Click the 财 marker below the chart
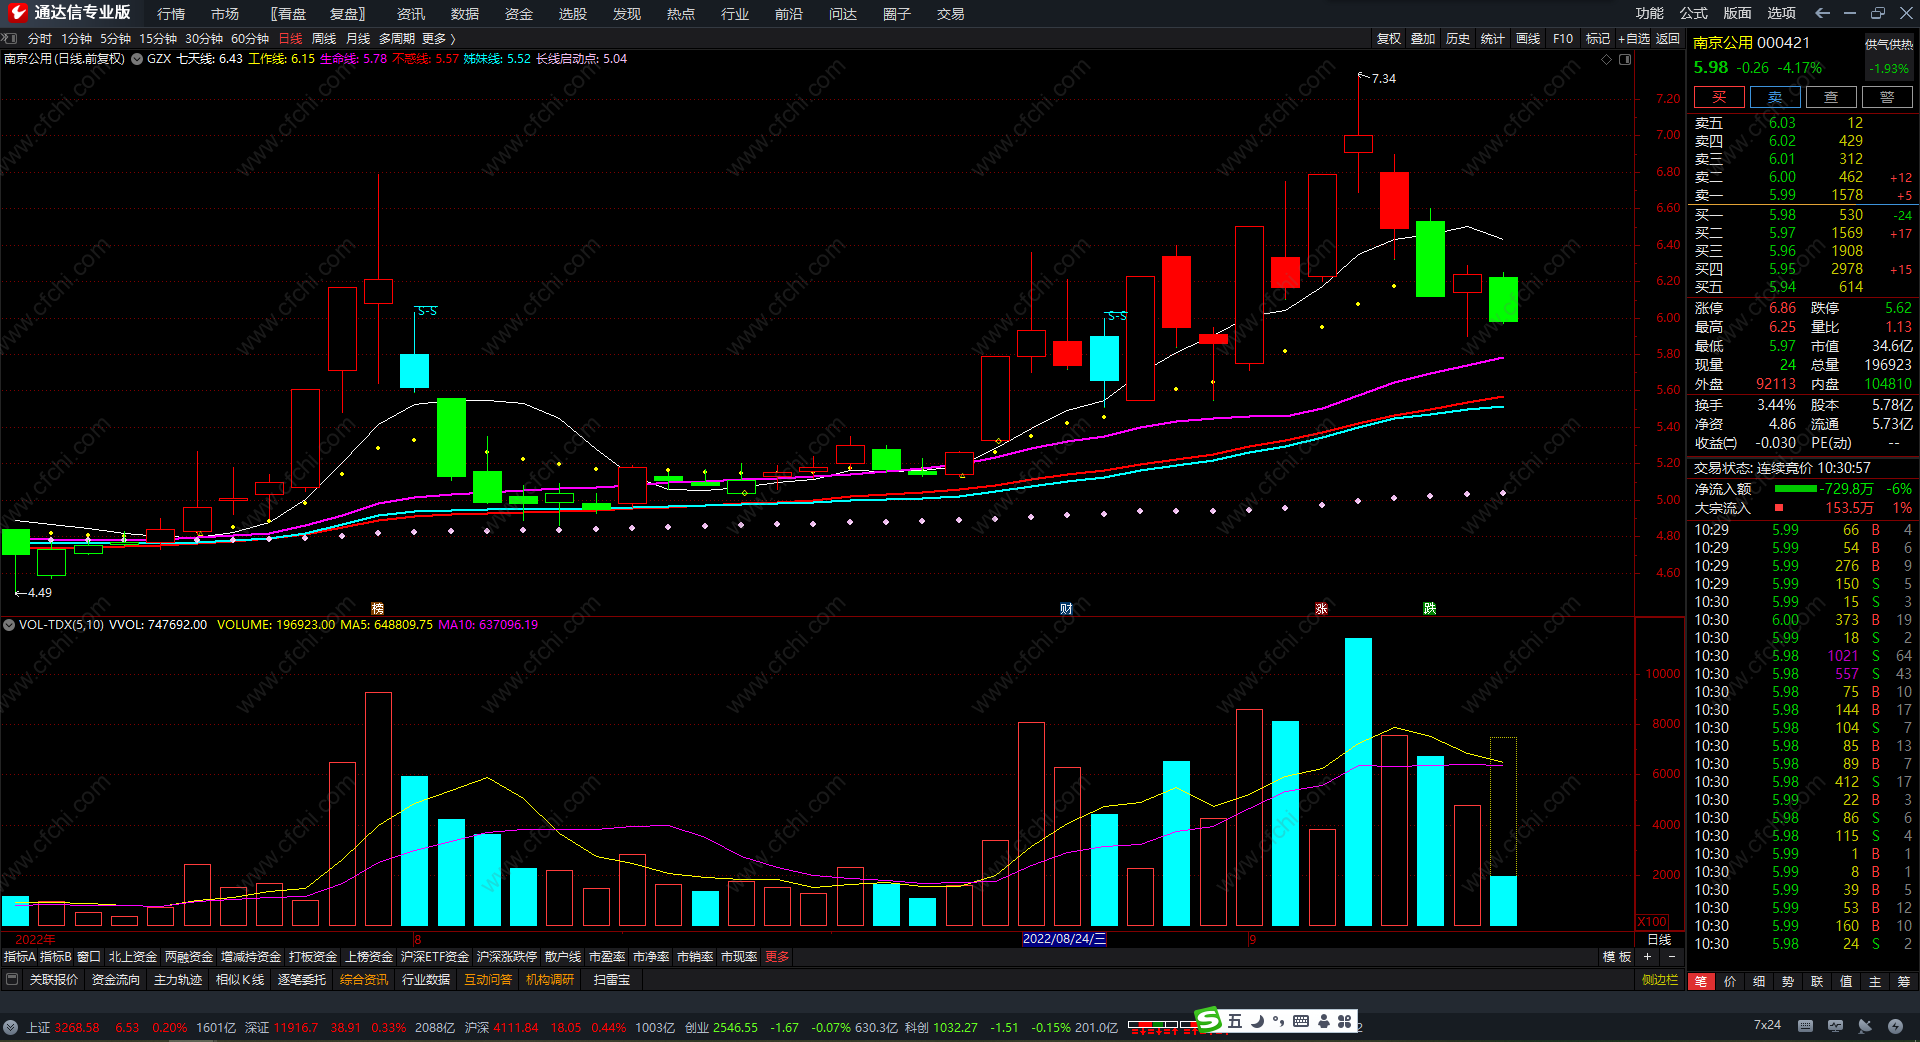The width and height of the screenshot is (1920, 1042). click(x=1066, y=608)
